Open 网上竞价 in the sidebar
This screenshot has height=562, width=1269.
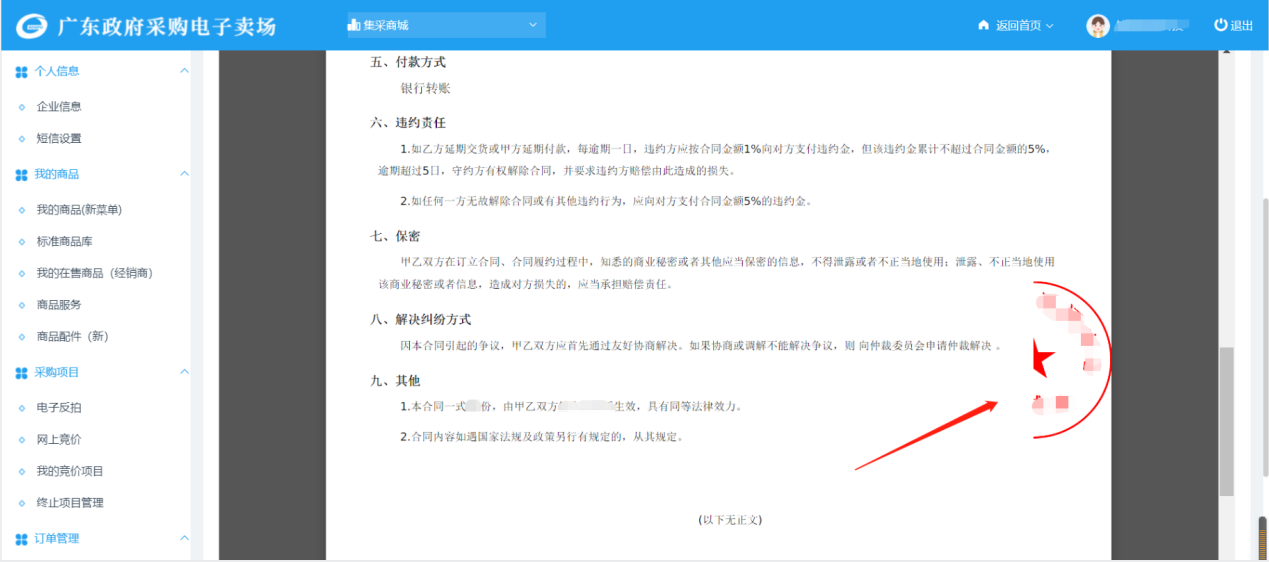59,439
